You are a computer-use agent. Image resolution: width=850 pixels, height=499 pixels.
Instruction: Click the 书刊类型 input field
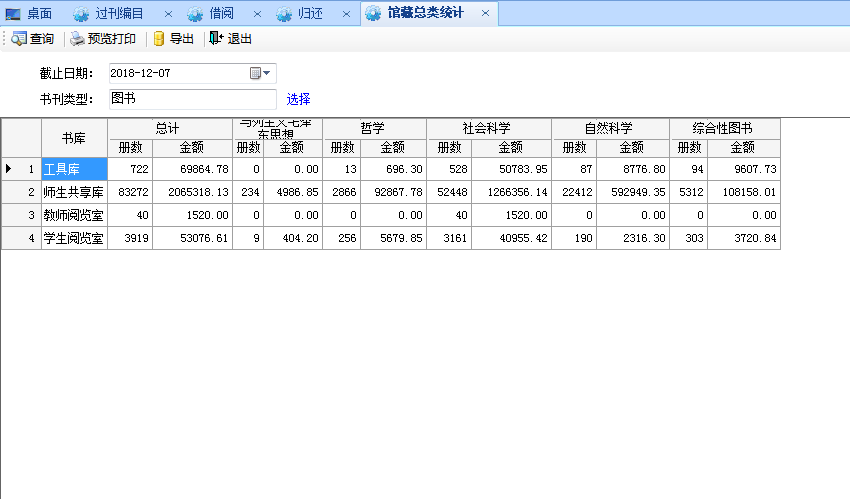coord(190,99)
